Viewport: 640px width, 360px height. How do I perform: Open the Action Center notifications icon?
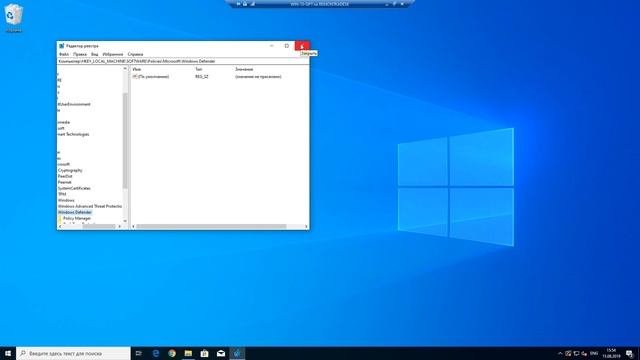[x=629, y=353]
